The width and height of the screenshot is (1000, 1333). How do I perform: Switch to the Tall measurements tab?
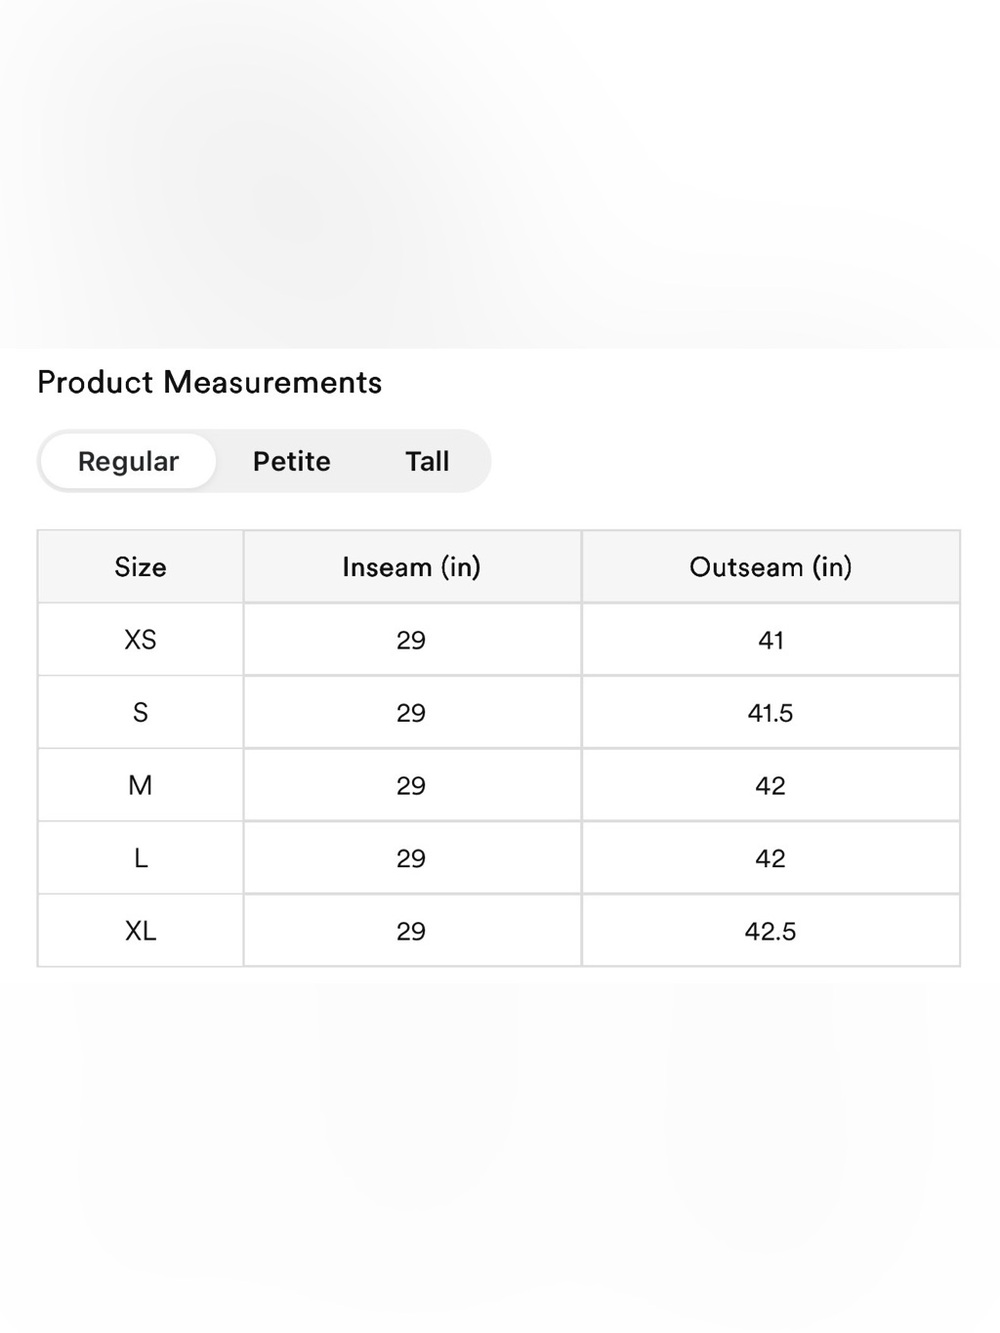427,461
